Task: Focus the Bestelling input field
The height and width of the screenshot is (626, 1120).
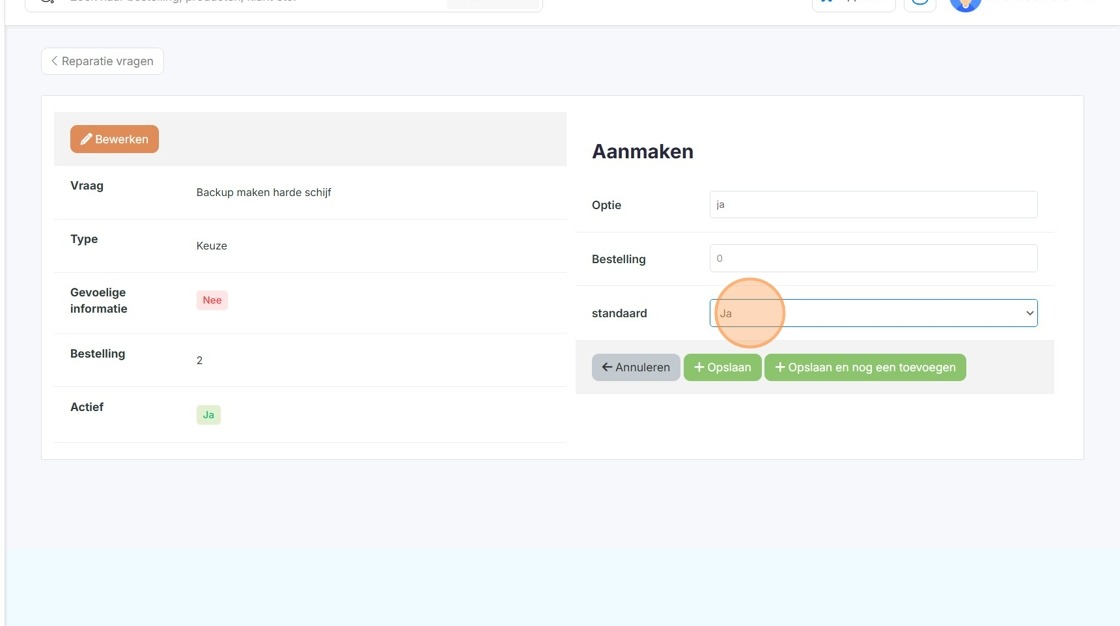Action: 873,258
